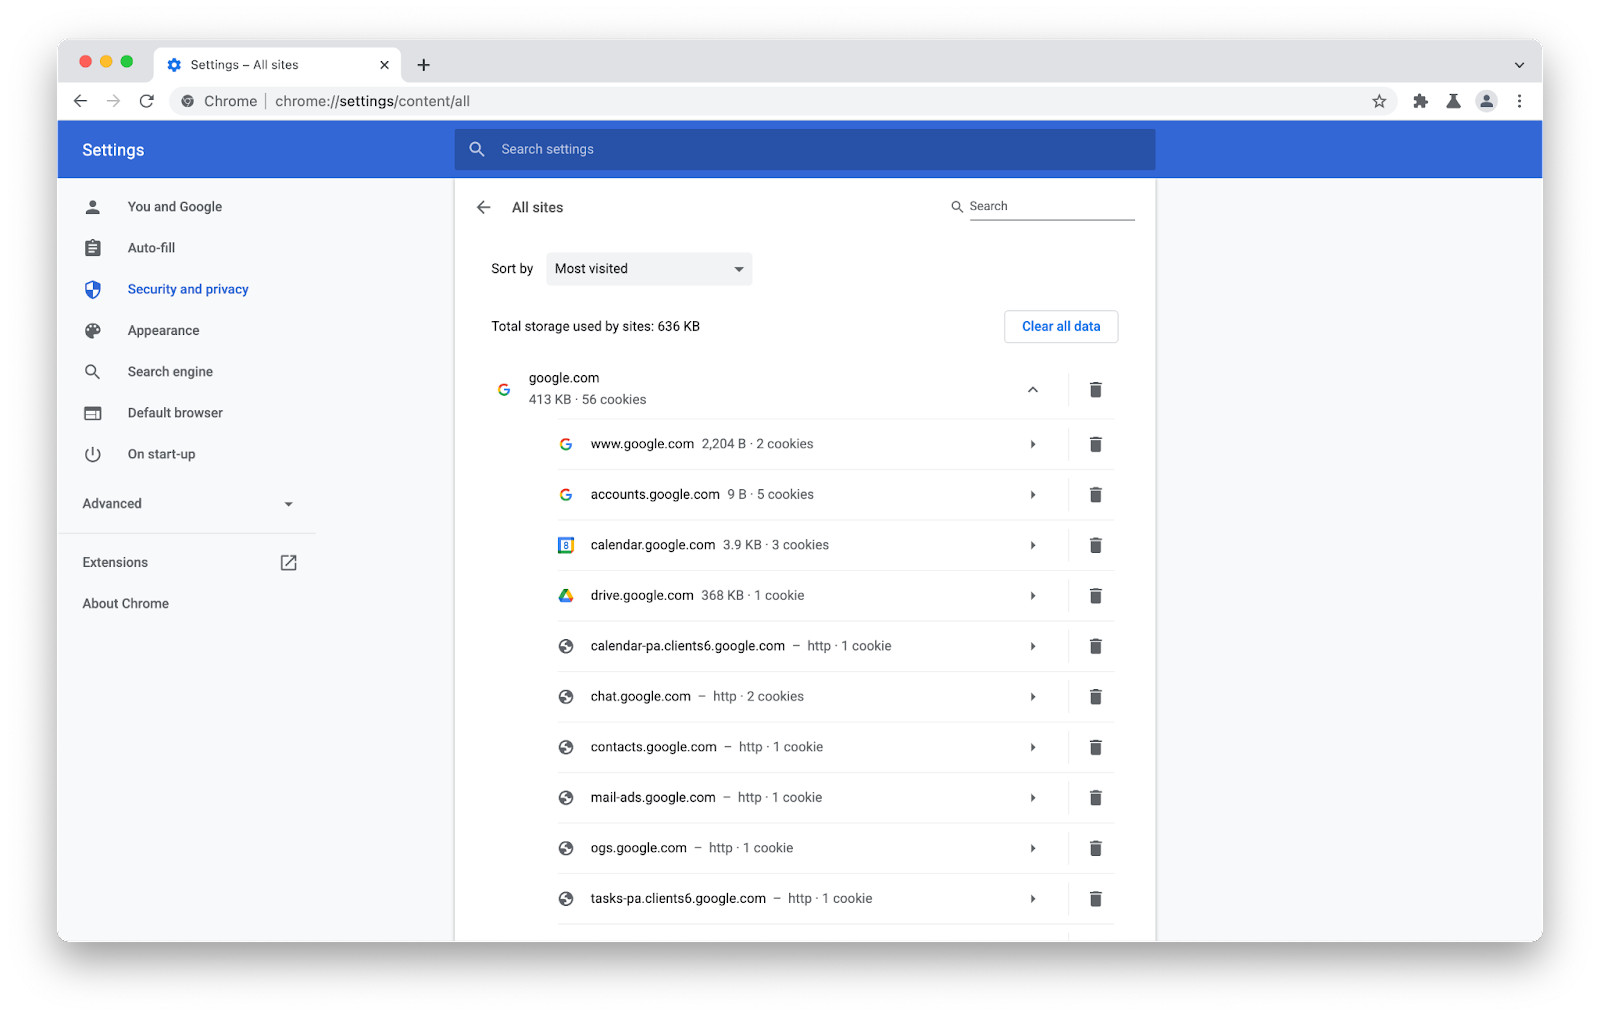Expand mail-ads.google.com details arrow
1600x1017 pixels.
pyautogui.click(x=1033, y=798)
